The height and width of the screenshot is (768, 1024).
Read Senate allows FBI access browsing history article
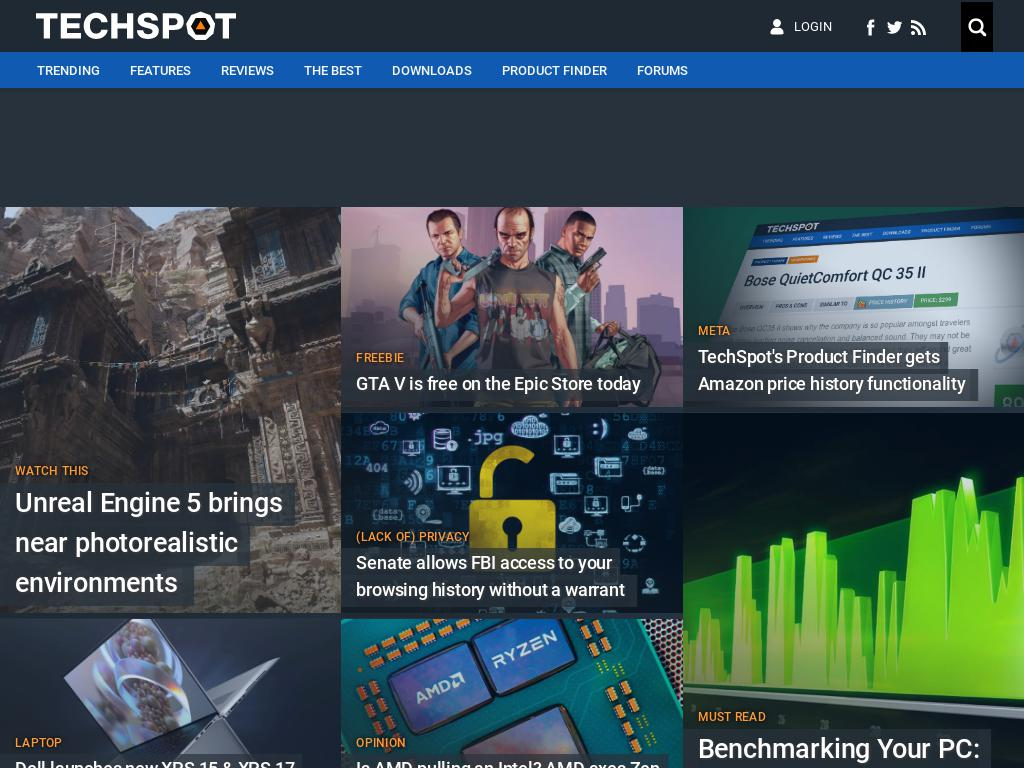pos(490,576)
